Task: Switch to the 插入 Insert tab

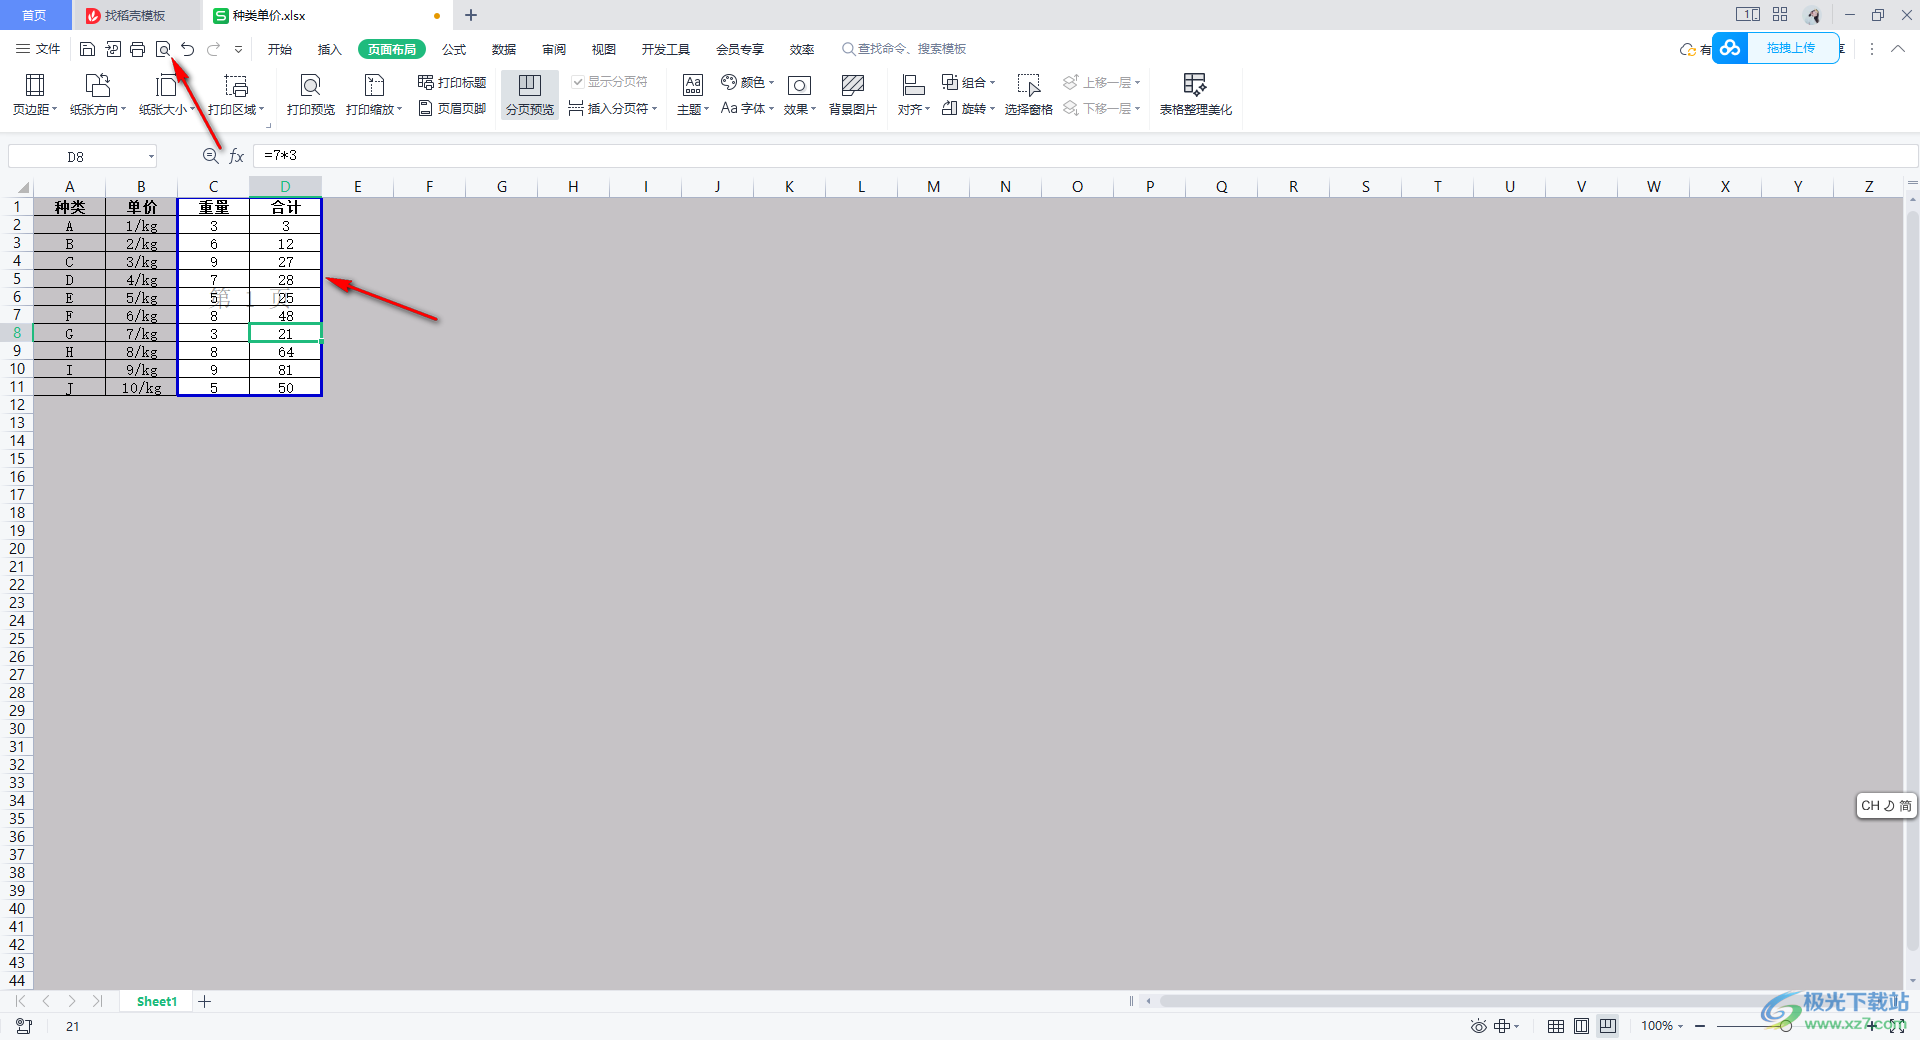Action: 330,49
